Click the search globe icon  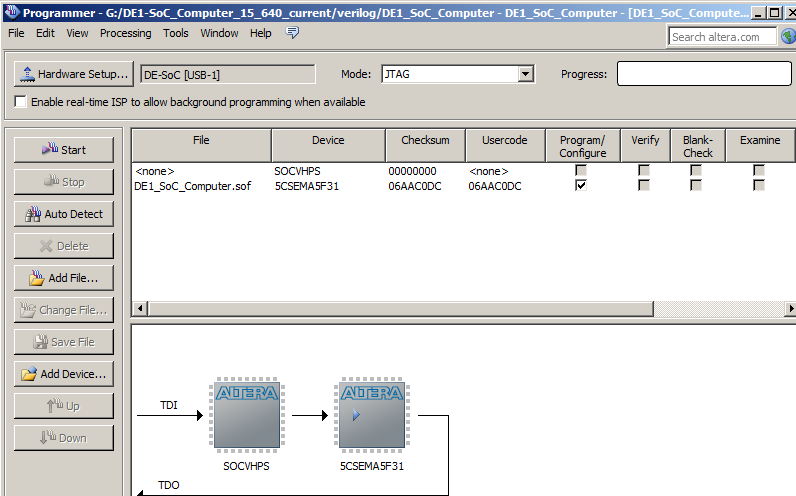787,36
